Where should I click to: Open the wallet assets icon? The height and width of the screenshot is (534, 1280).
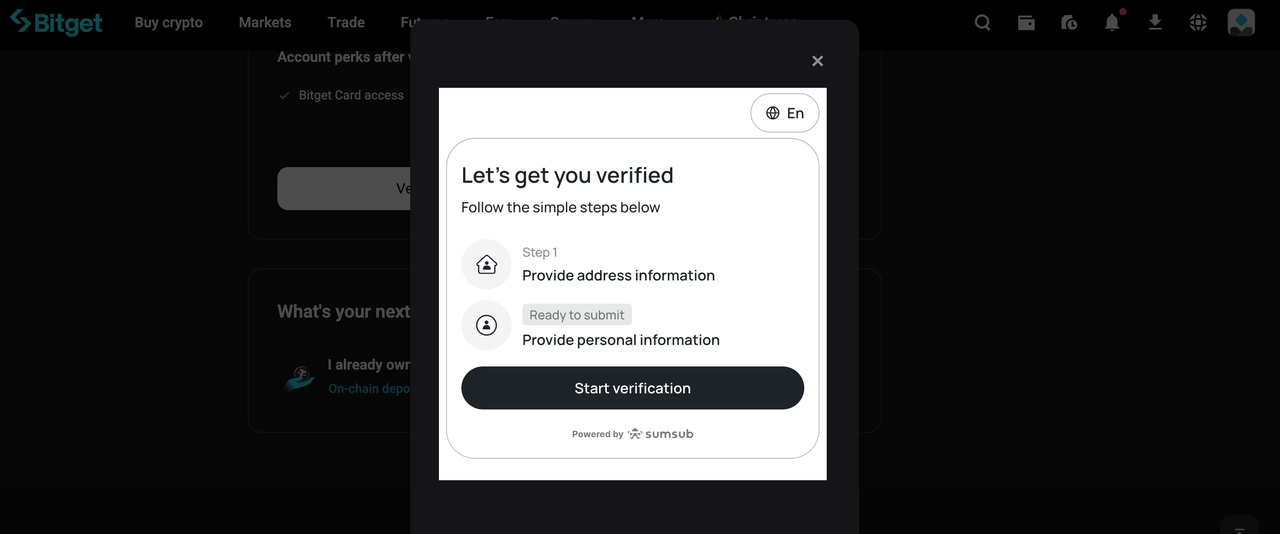[x=1026, y=22]
